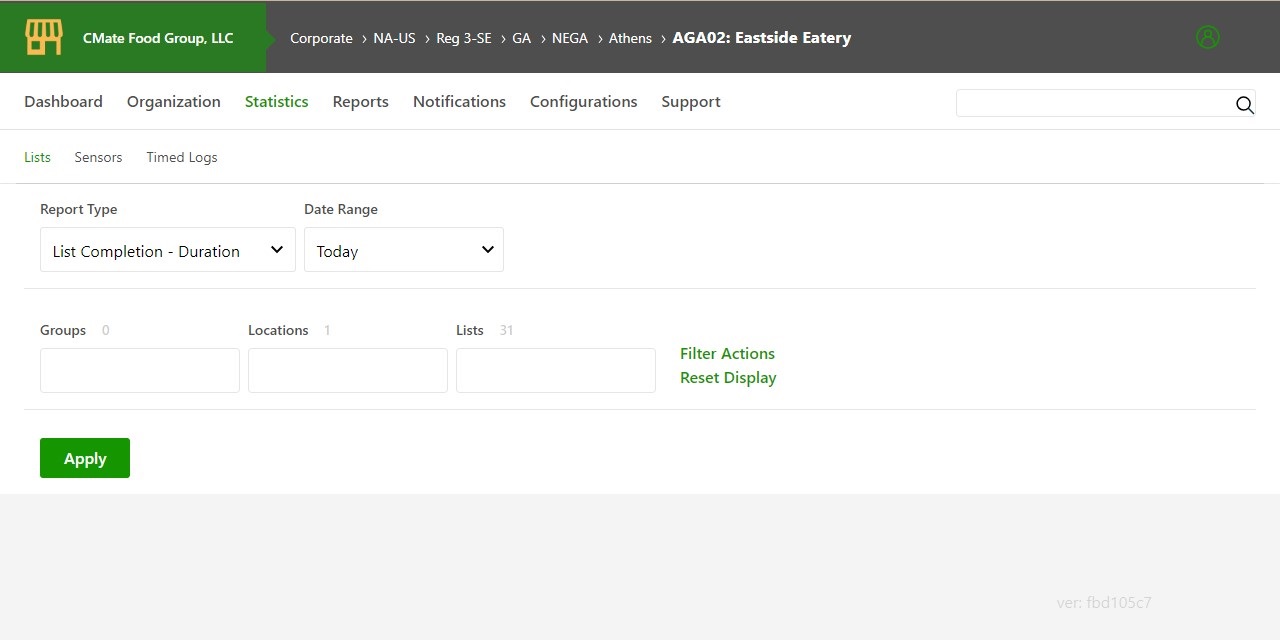Image resolution: width=1280 pixels, height=640 pixels.
Task: Open the Reports menu item
Action: (x=360, y=102)
